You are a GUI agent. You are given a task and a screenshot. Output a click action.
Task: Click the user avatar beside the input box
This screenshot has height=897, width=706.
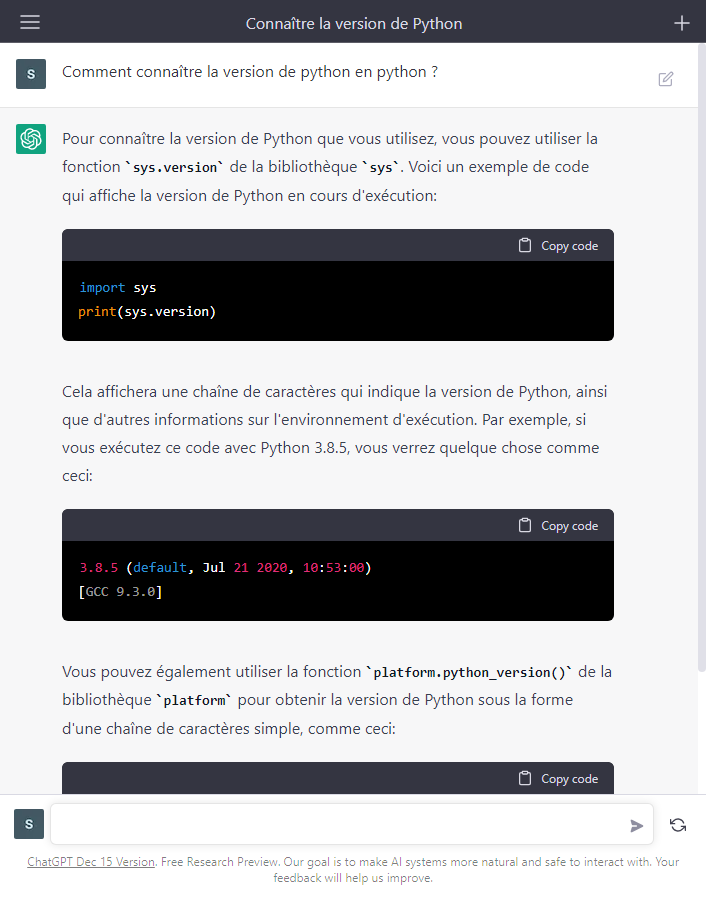tap(28, 824)
